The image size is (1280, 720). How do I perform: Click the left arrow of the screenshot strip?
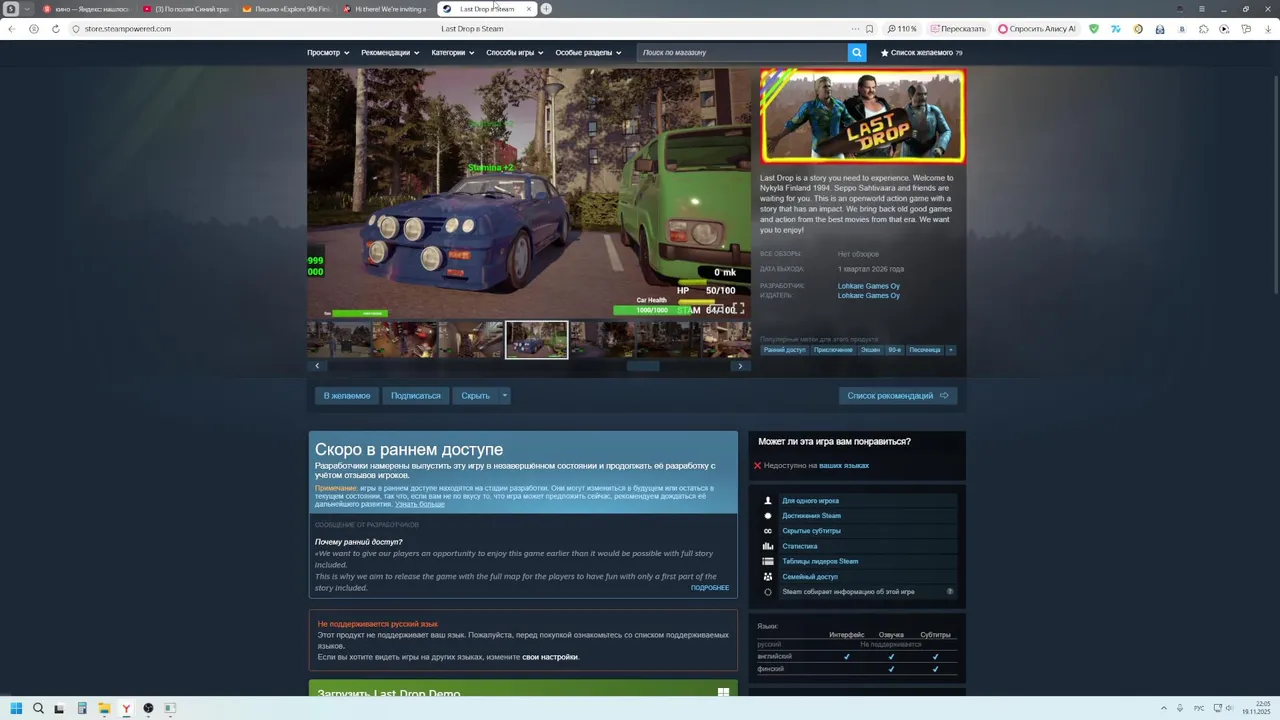pos(317,366)
